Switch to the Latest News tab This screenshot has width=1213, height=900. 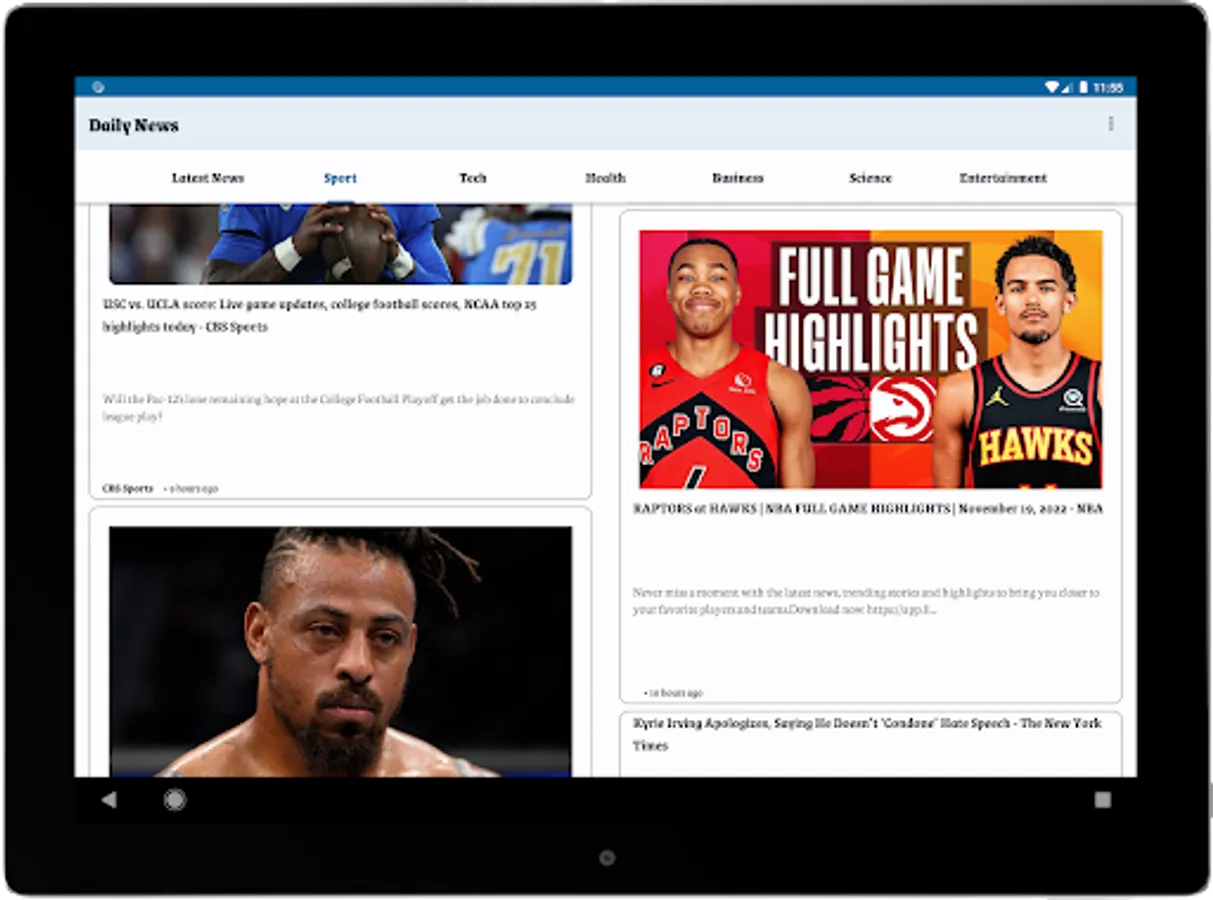(208, 178)
